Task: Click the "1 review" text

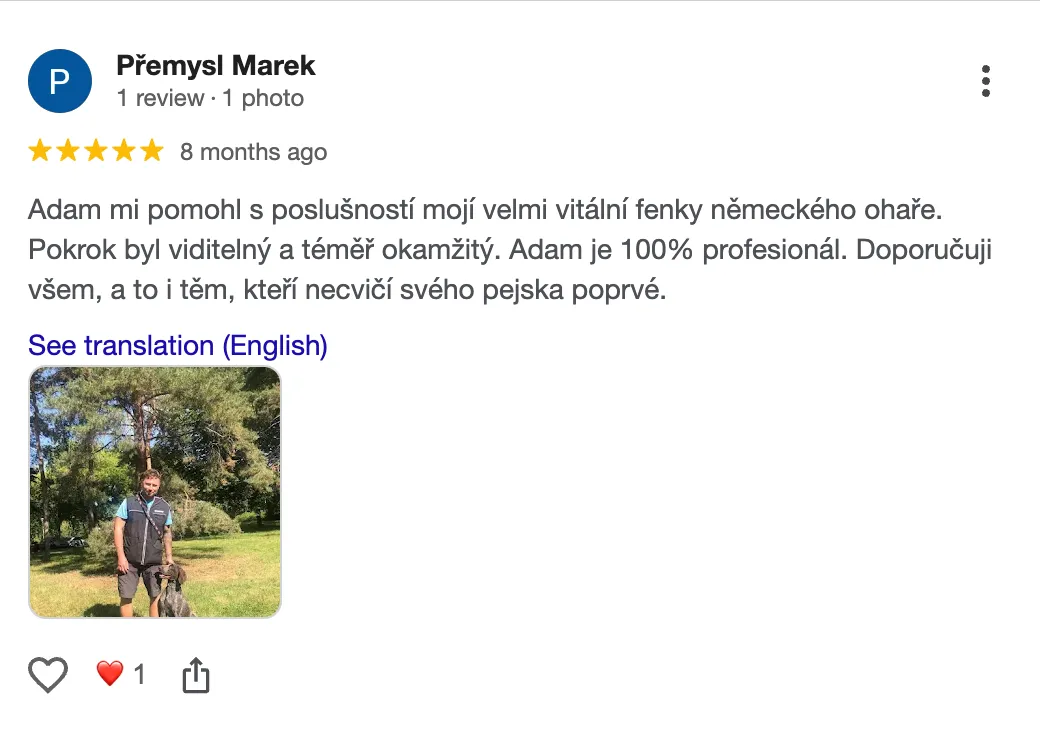Action: (160, 98)
